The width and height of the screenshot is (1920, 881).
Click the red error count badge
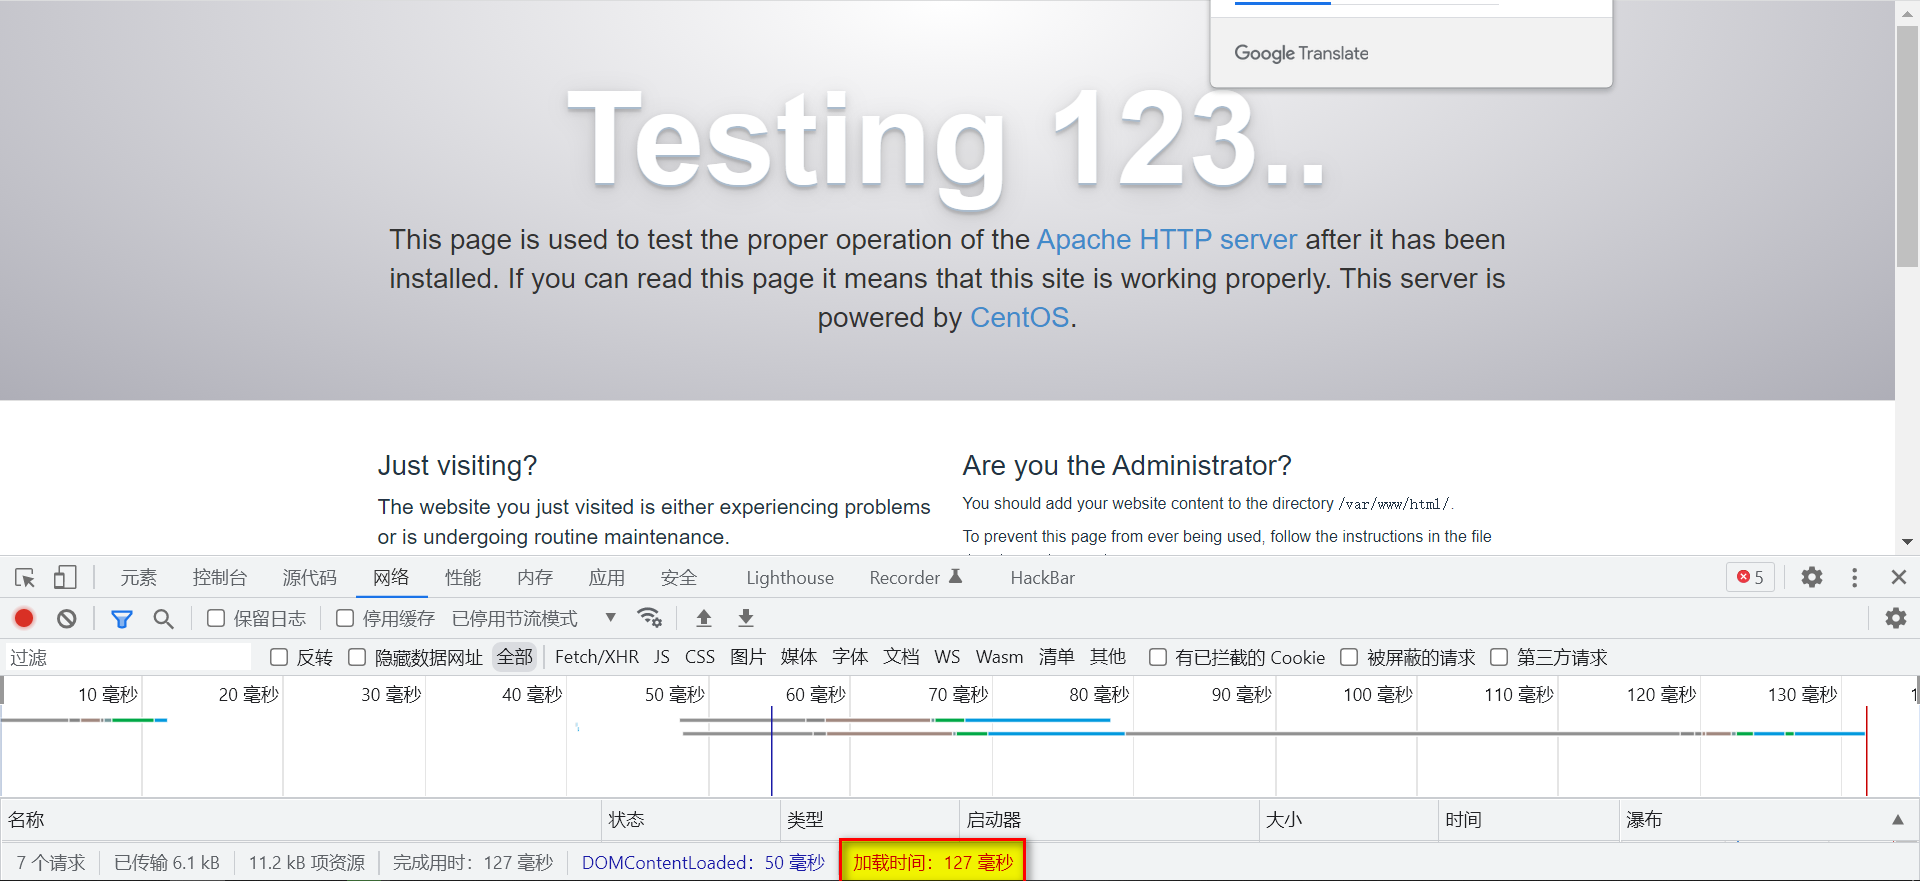[1750, 577]
